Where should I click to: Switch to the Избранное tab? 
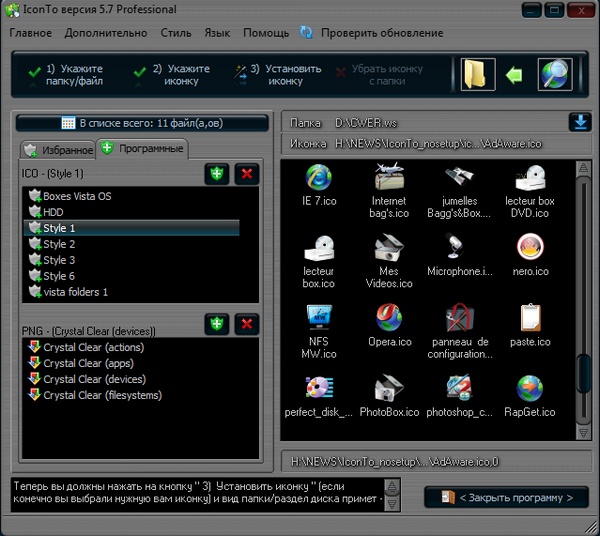click(57, 150)
